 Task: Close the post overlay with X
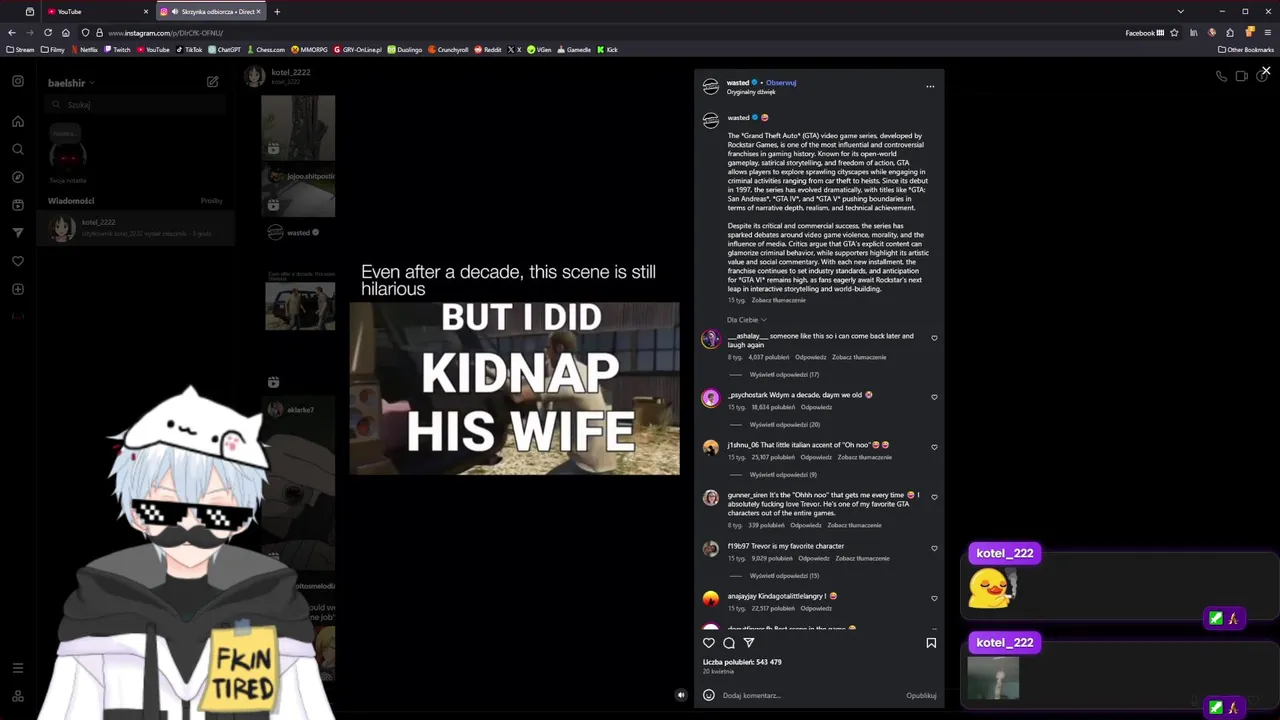(x=1266, y=71)
